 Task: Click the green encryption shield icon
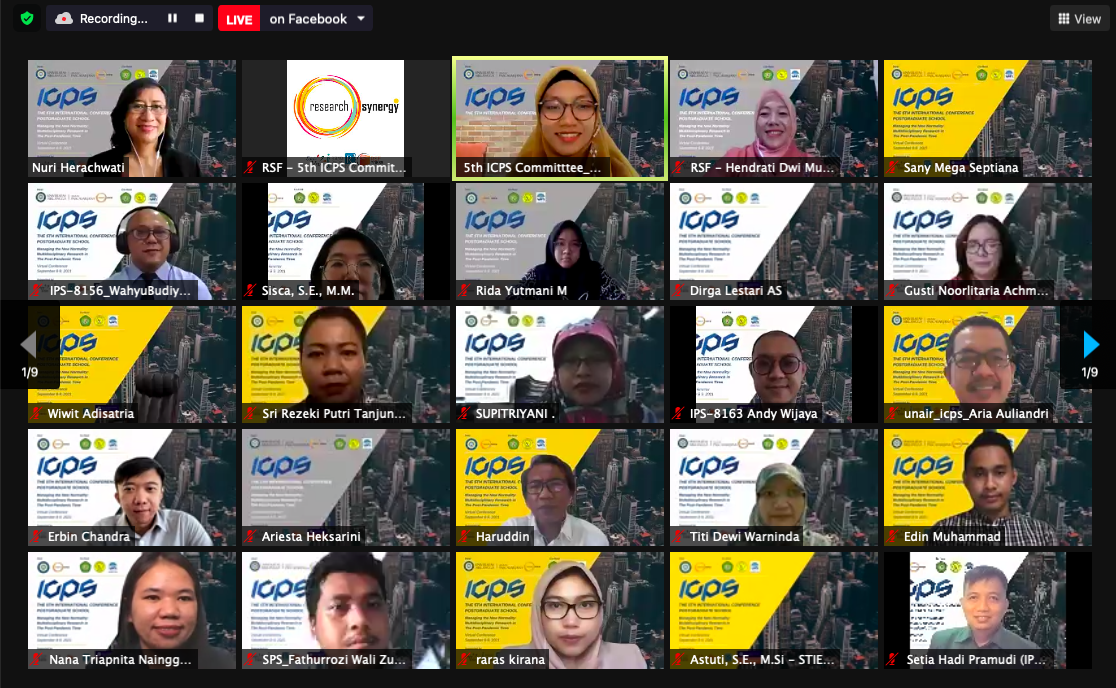tap(26, 18)
